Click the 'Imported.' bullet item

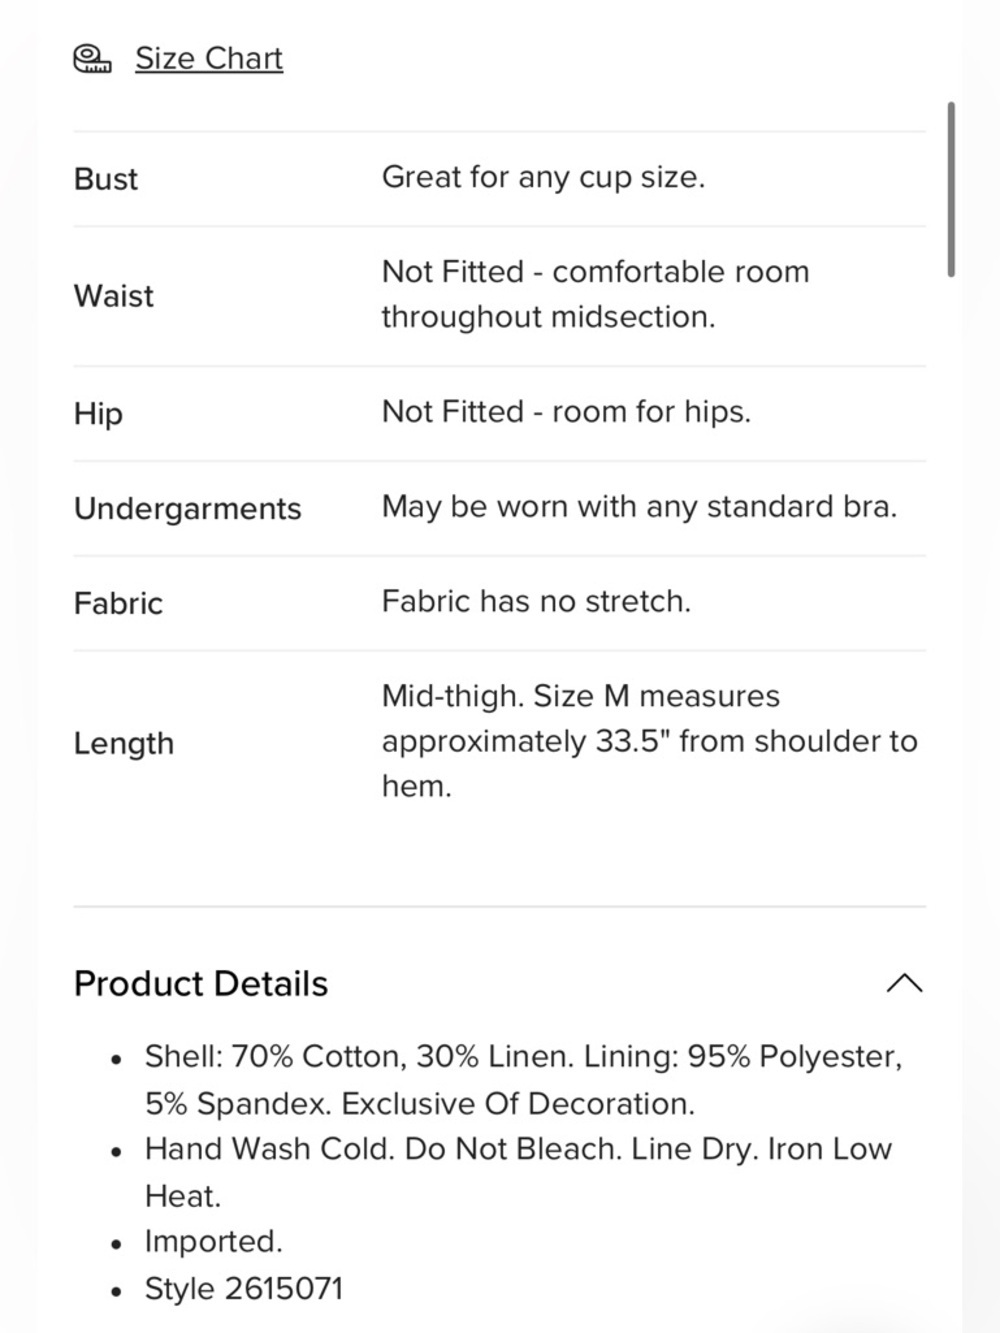pyautogui.click(x=214, y=1242)
